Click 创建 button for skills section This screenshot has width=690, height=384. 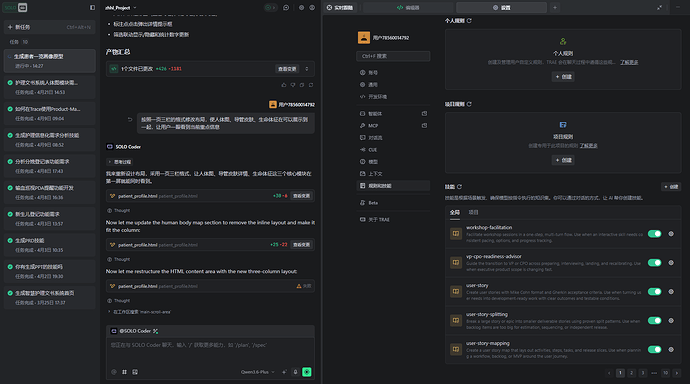tap(671, 187)
